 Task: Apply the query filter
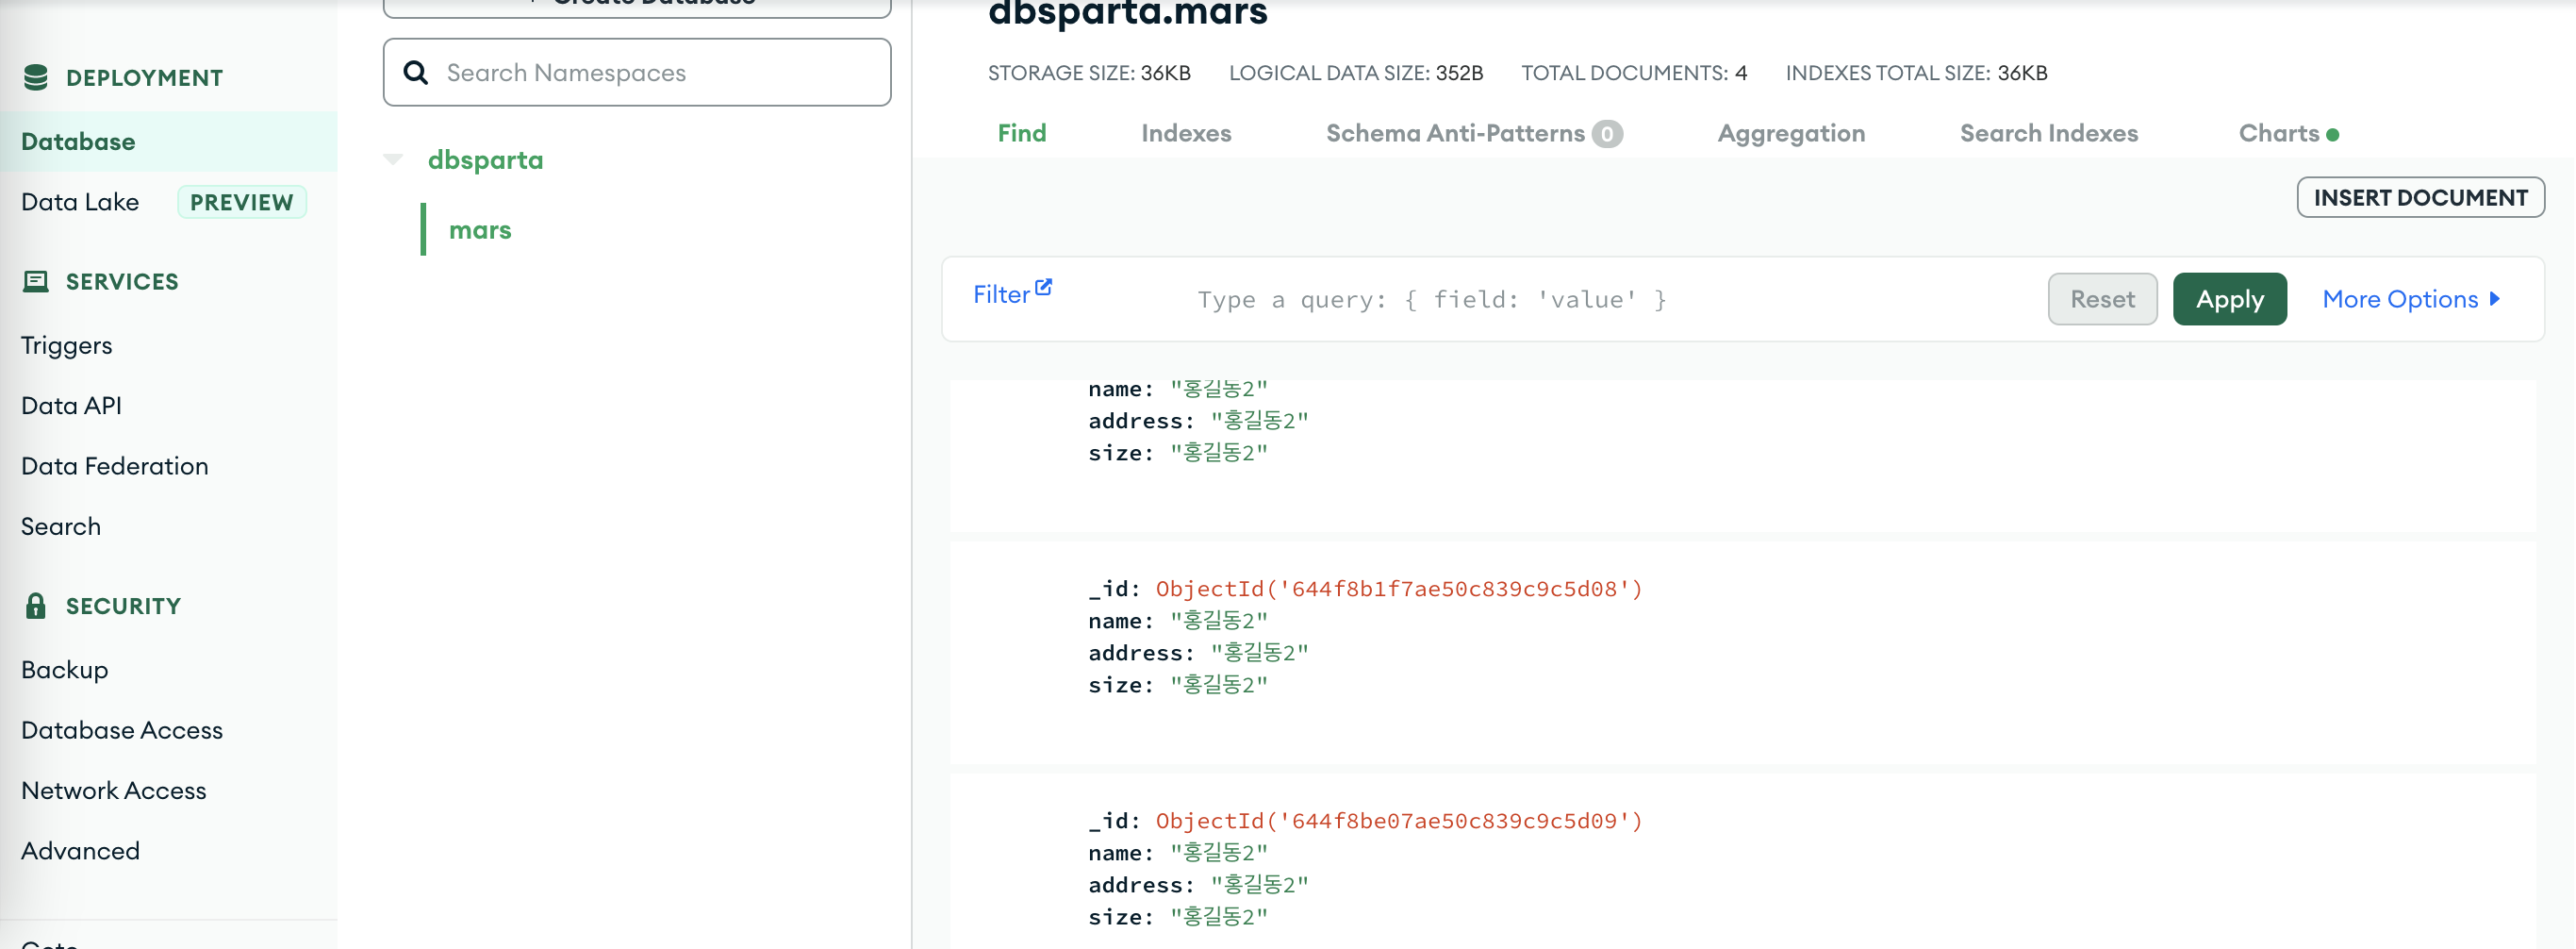pyautogui.click(x=2229, y=298)
